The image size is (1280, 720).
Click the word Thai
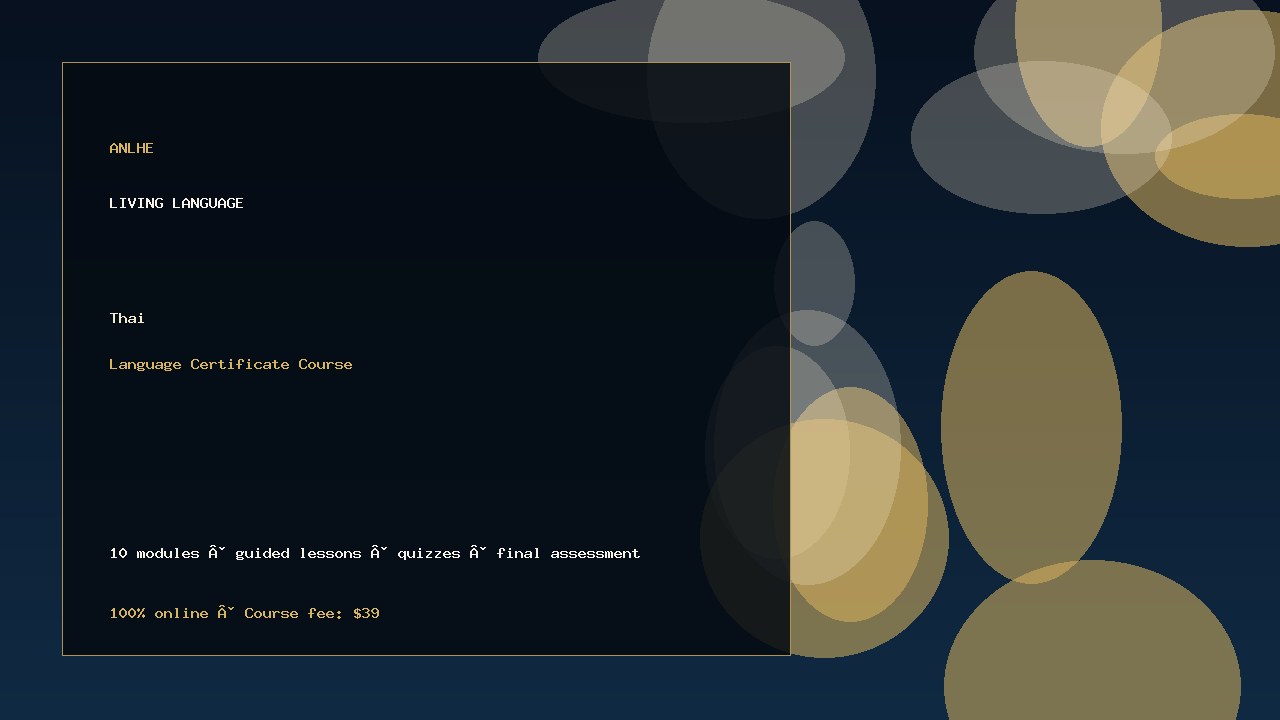click(127, 318)
